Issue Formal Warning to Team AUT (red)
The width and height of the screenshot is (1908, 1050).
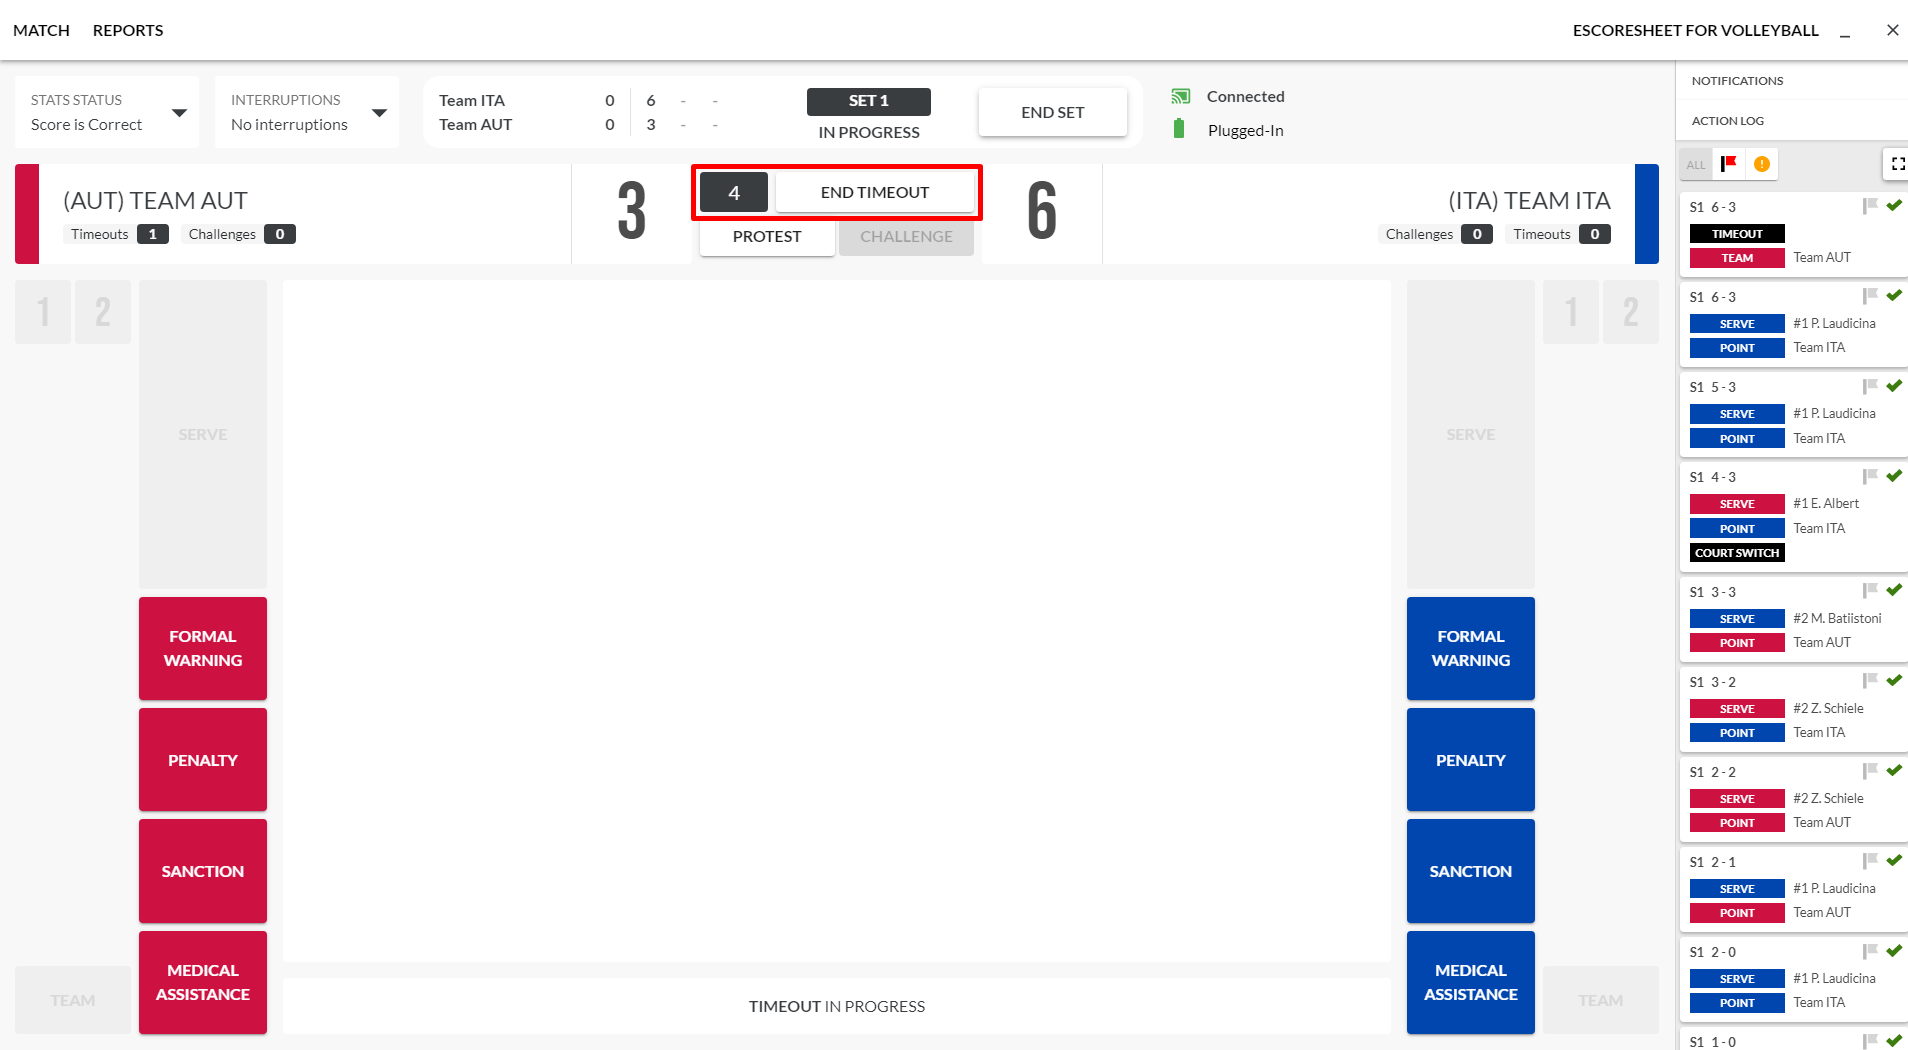click(203, 648)
